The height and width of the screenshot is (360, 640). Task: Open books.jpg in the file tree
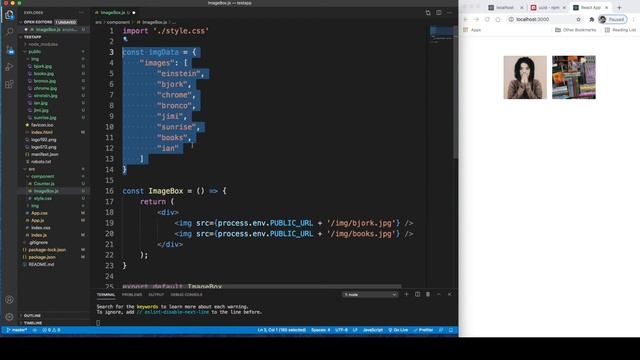(x=44, y=73)
